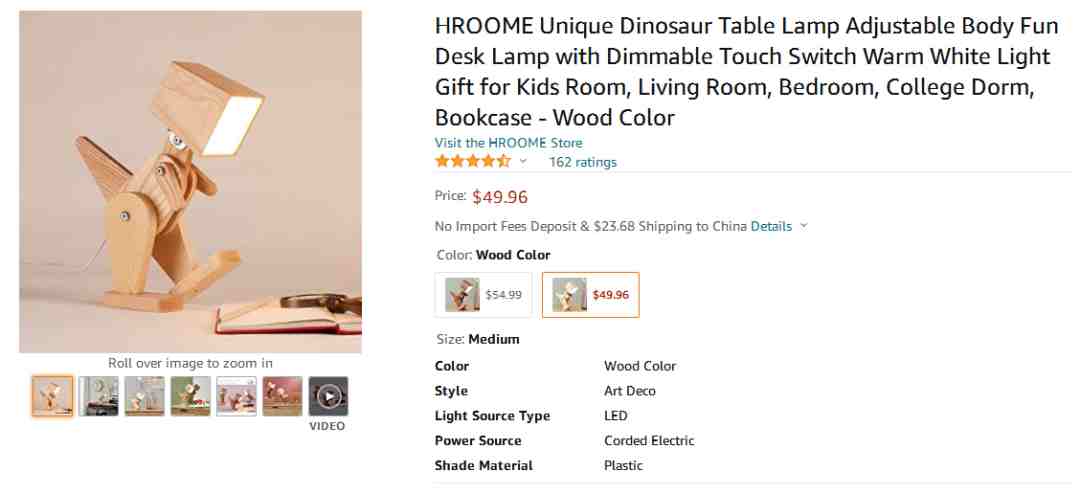
Task: Show the second product image thumbnail
Action: (x=98, y=396)
